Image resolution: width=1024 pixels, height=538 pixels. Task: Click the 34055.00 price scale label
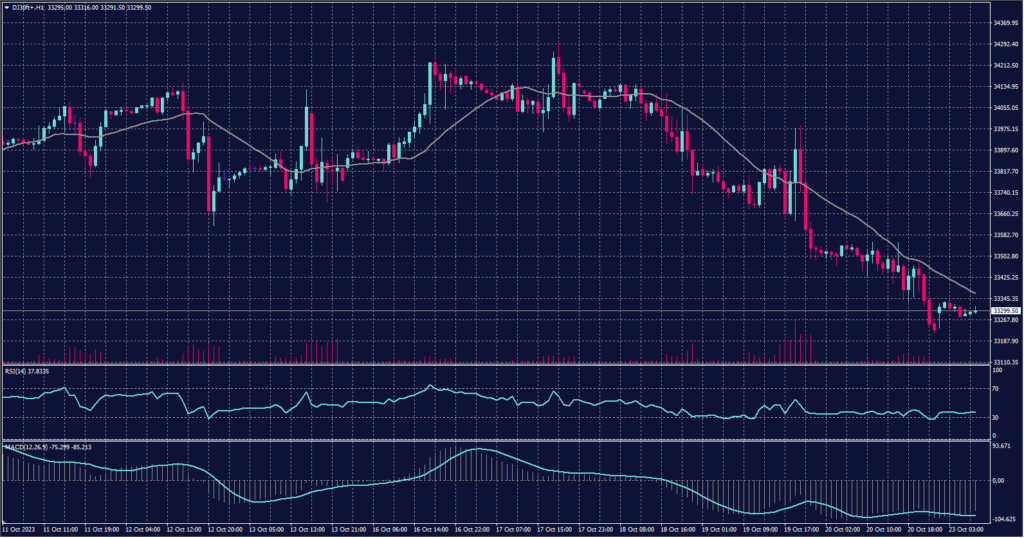tap(1005, 108)
